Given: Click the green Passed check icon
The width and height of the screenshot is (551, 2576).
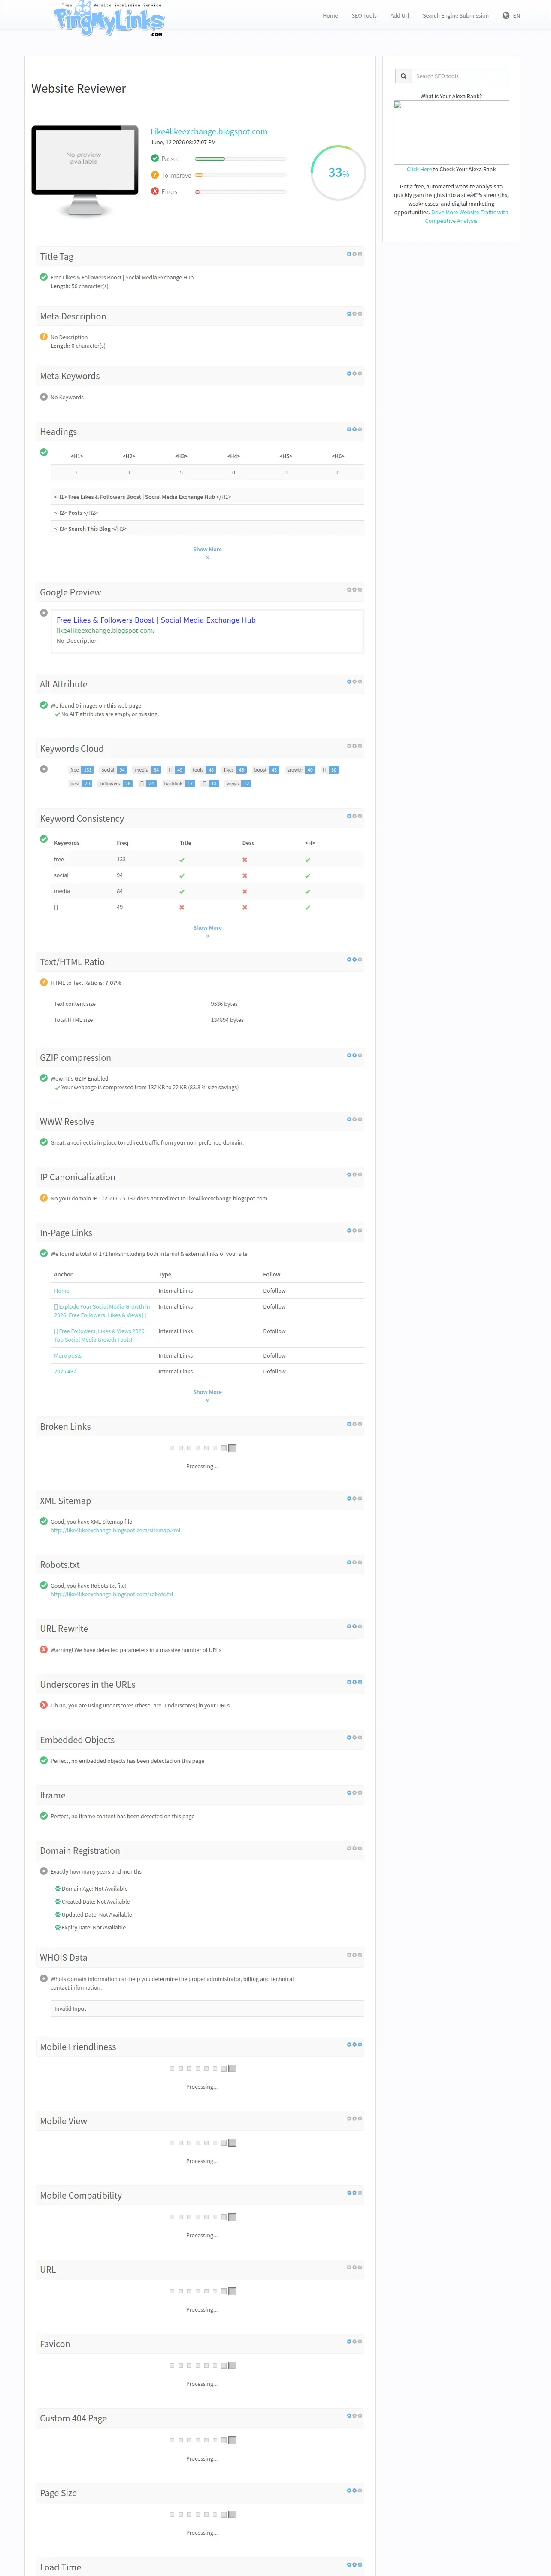Looking at the screenshot, I should 155,158.
